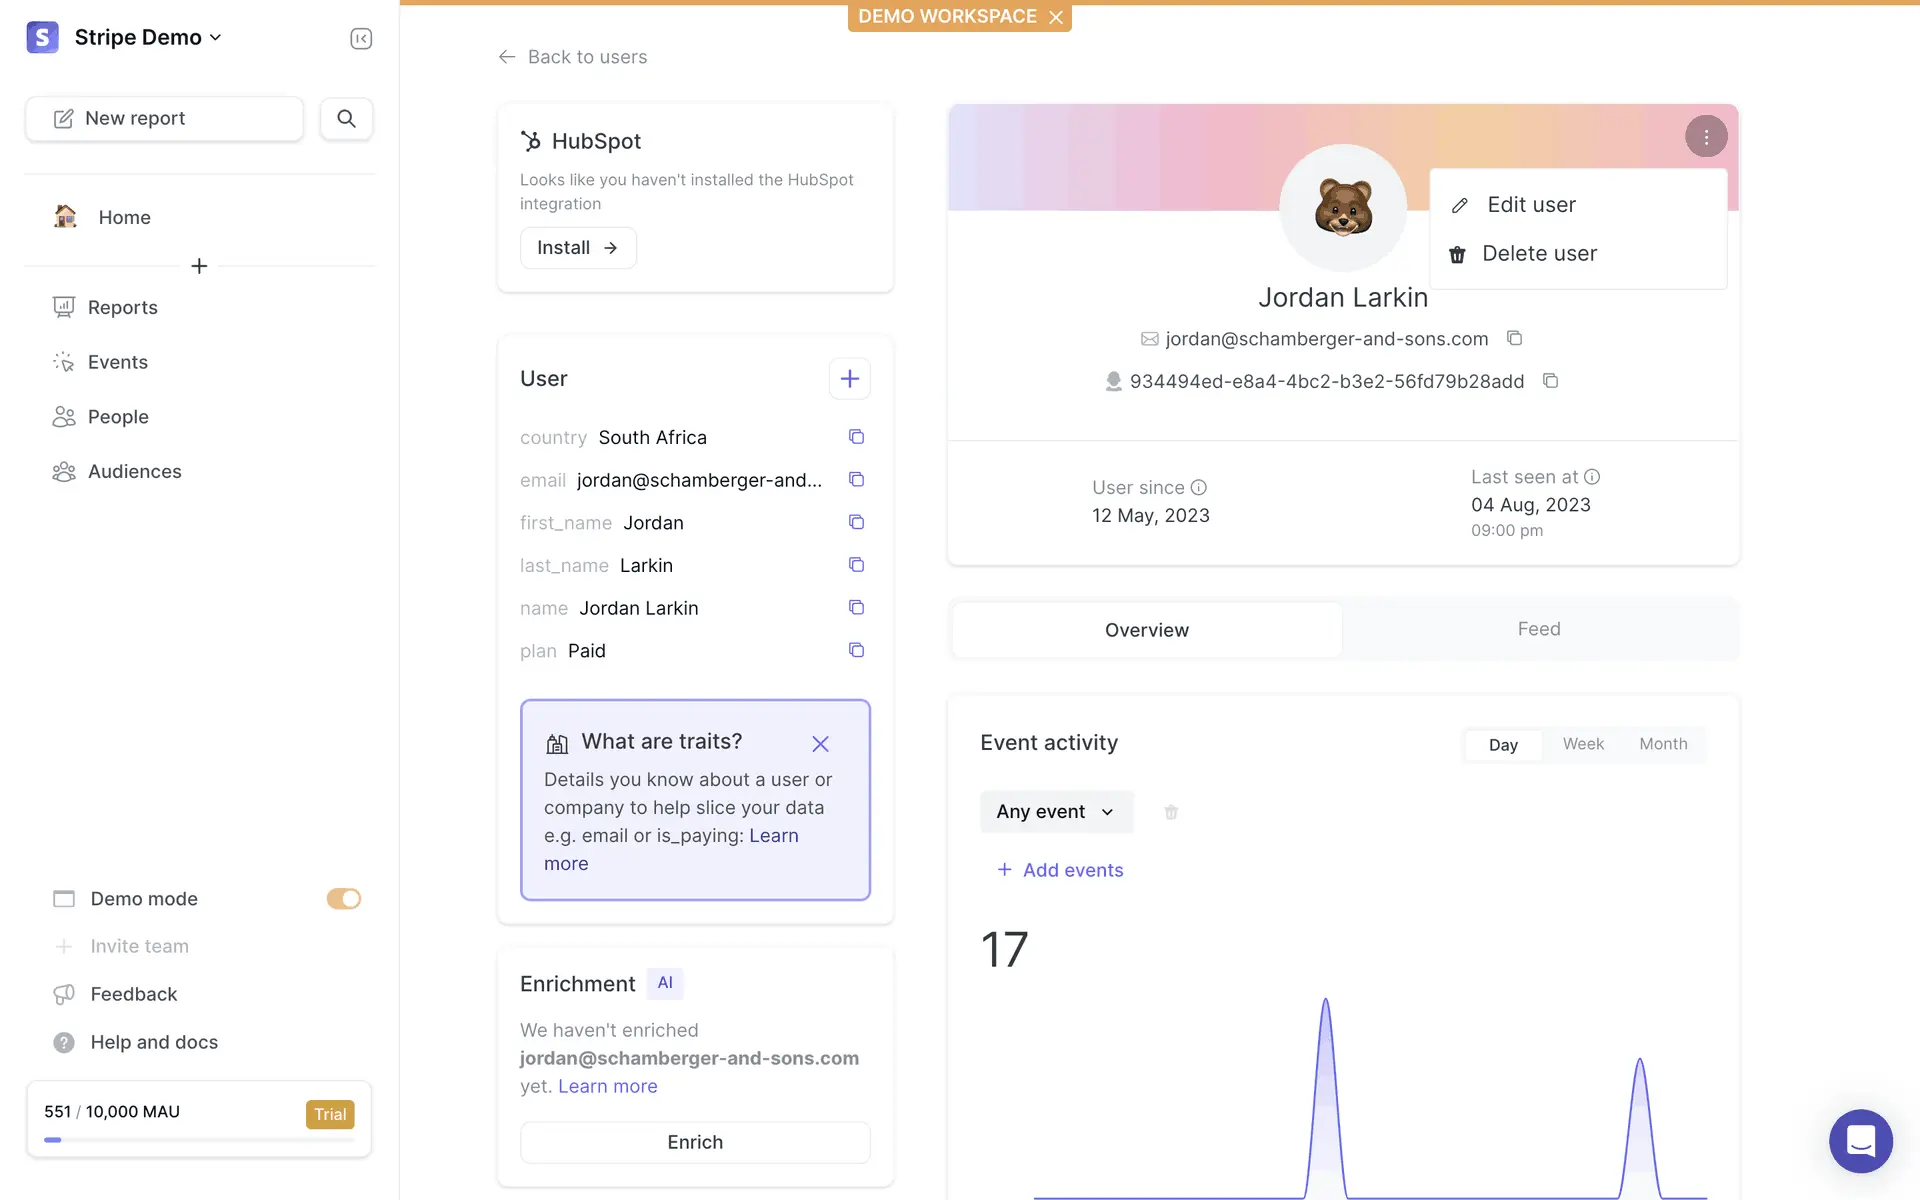
Task: Open the chat support bubble
Action: 1860,1140
